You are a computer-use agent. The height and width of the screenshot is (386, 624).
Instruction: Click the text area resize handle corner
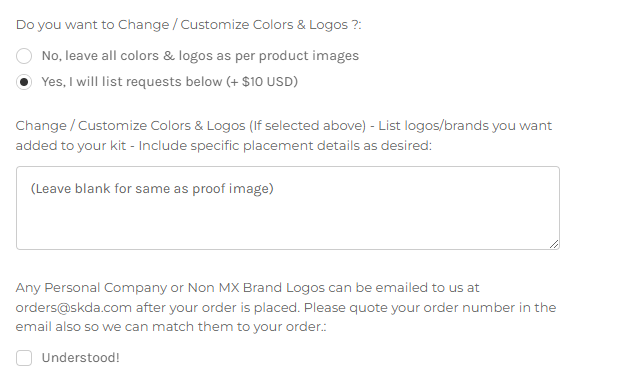tap(554, 244)
